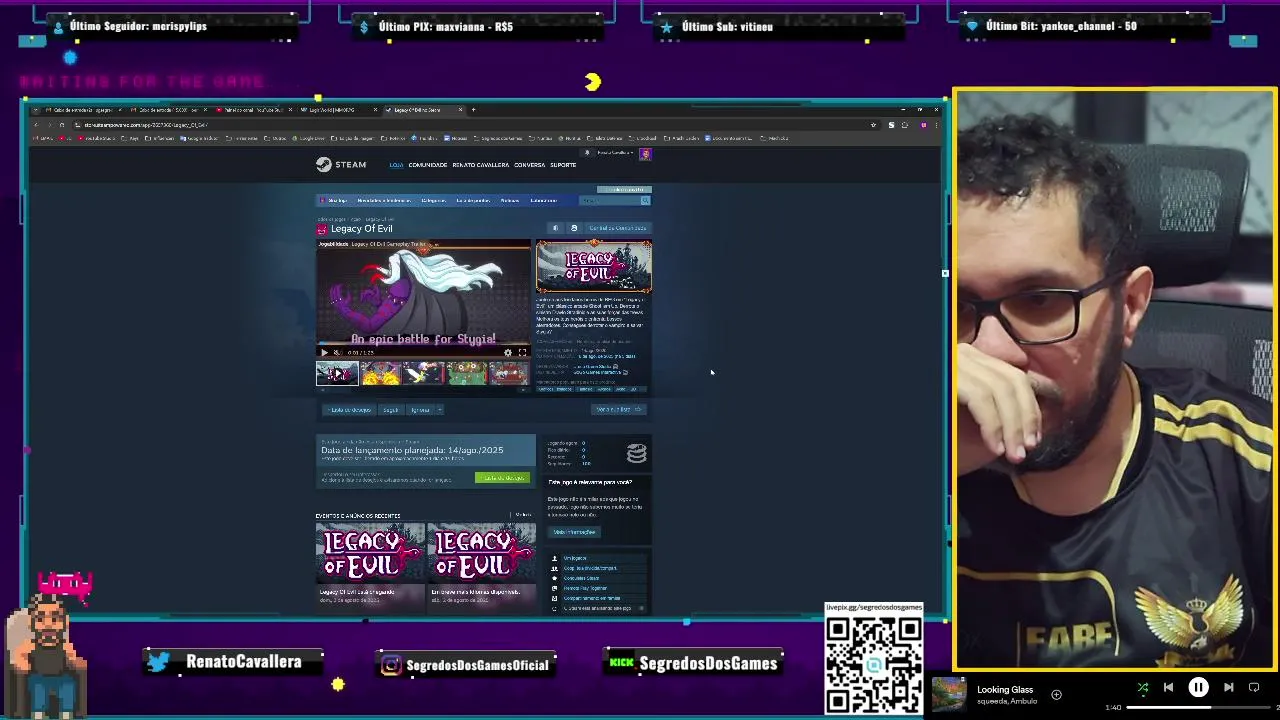Viewport: 1280px width, 720px height.
Task: Add Looking Glass to library plus icon
Action: [1056, 694]
